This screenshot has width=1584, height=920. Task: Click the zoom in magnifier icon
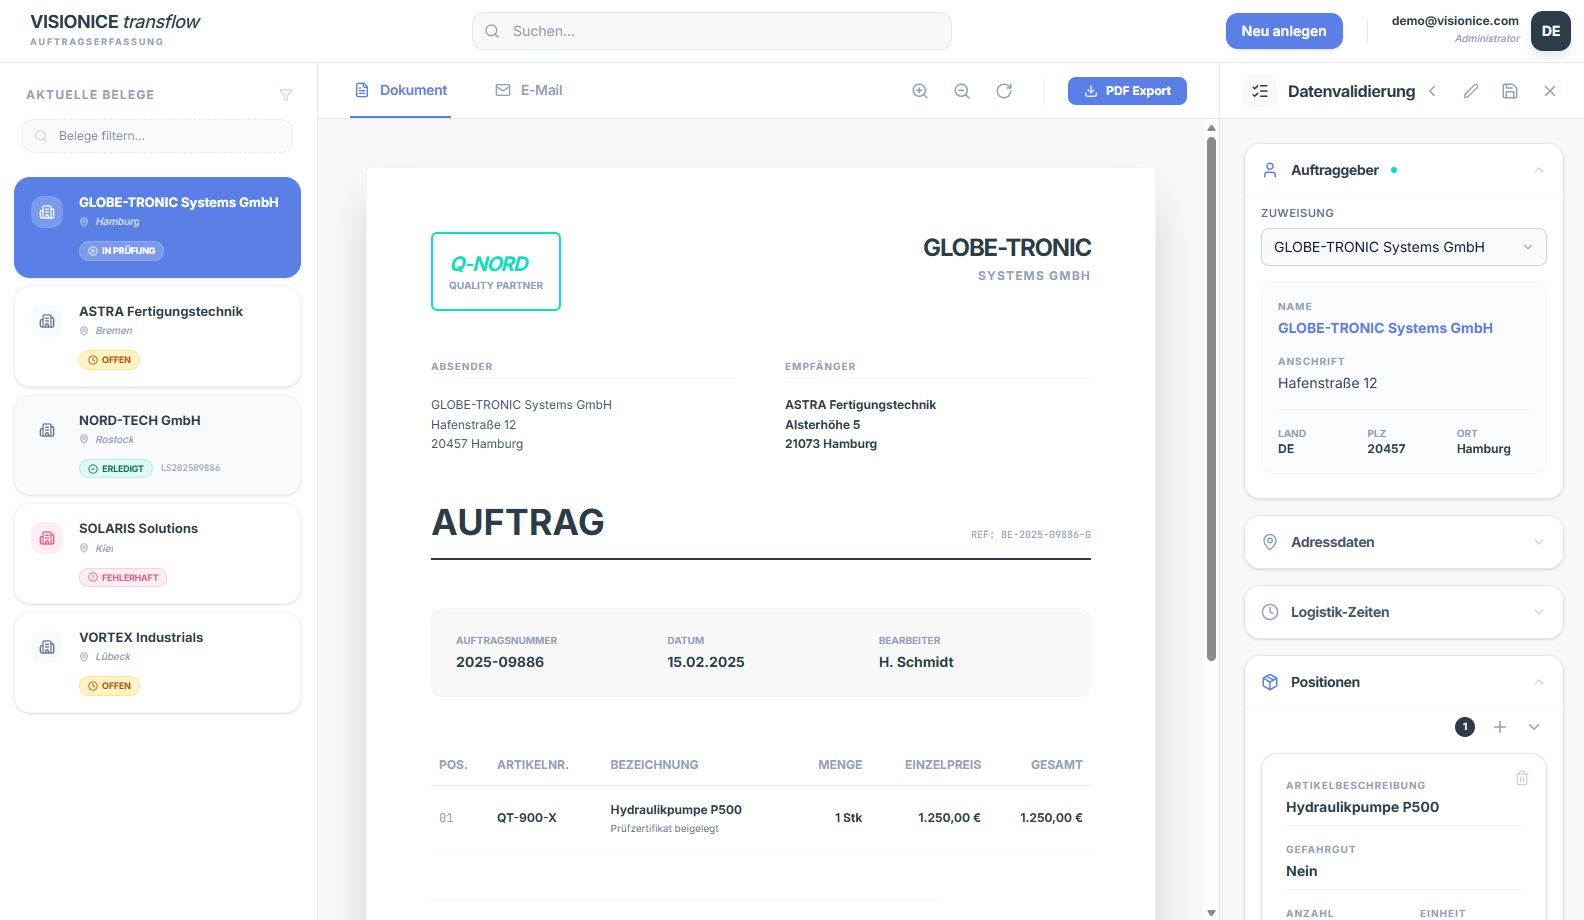[920, 91]
